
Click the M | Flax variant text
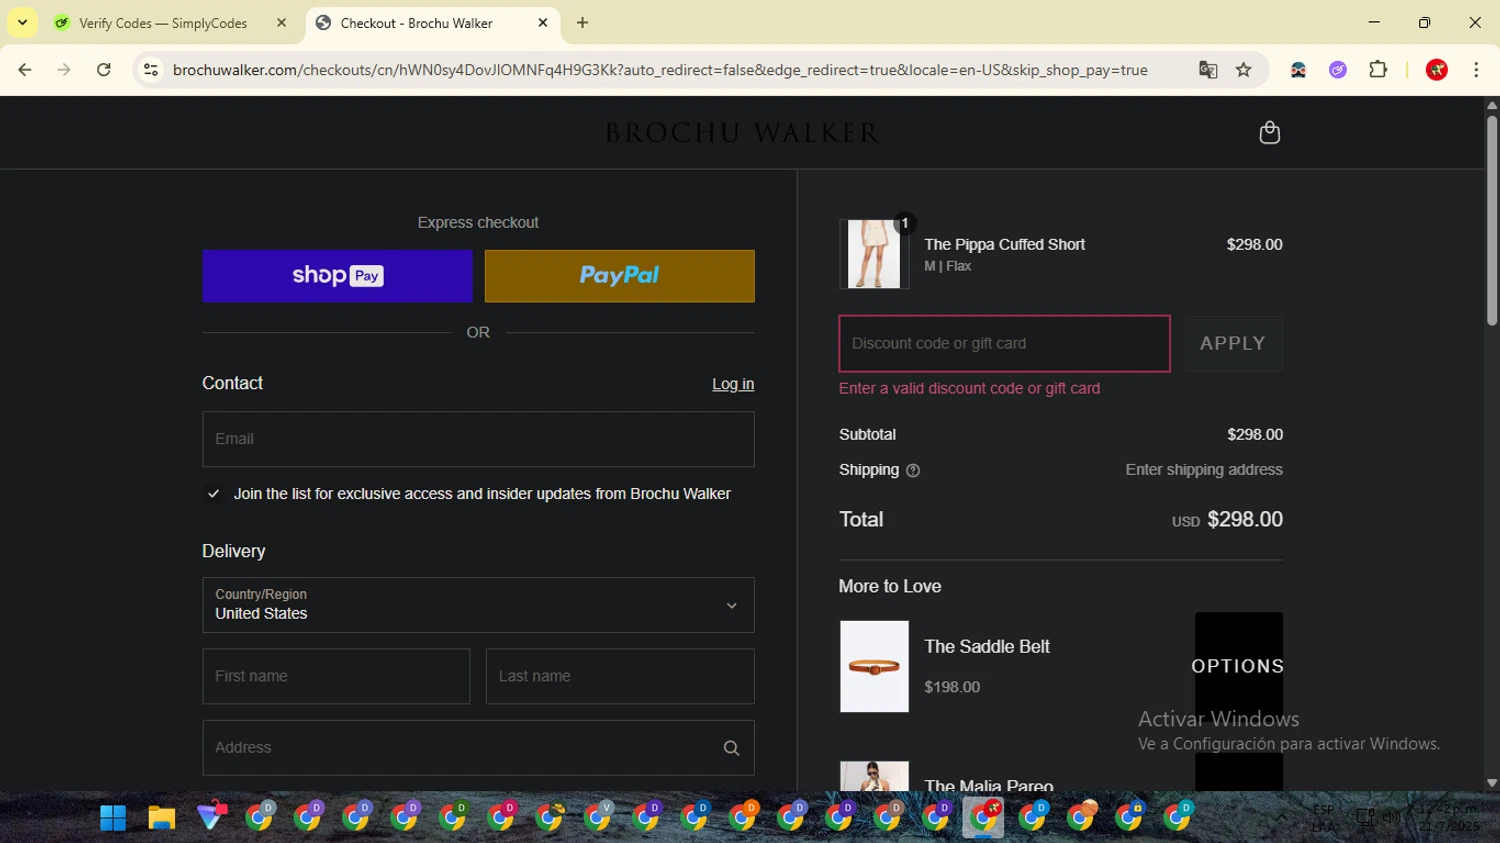pos(947,266)
